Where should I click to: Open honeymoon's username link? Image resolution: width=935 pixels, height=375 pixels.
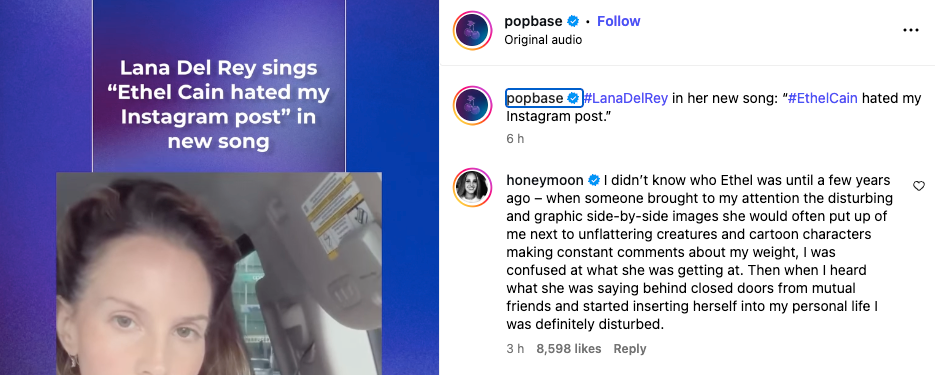[545, 180]
